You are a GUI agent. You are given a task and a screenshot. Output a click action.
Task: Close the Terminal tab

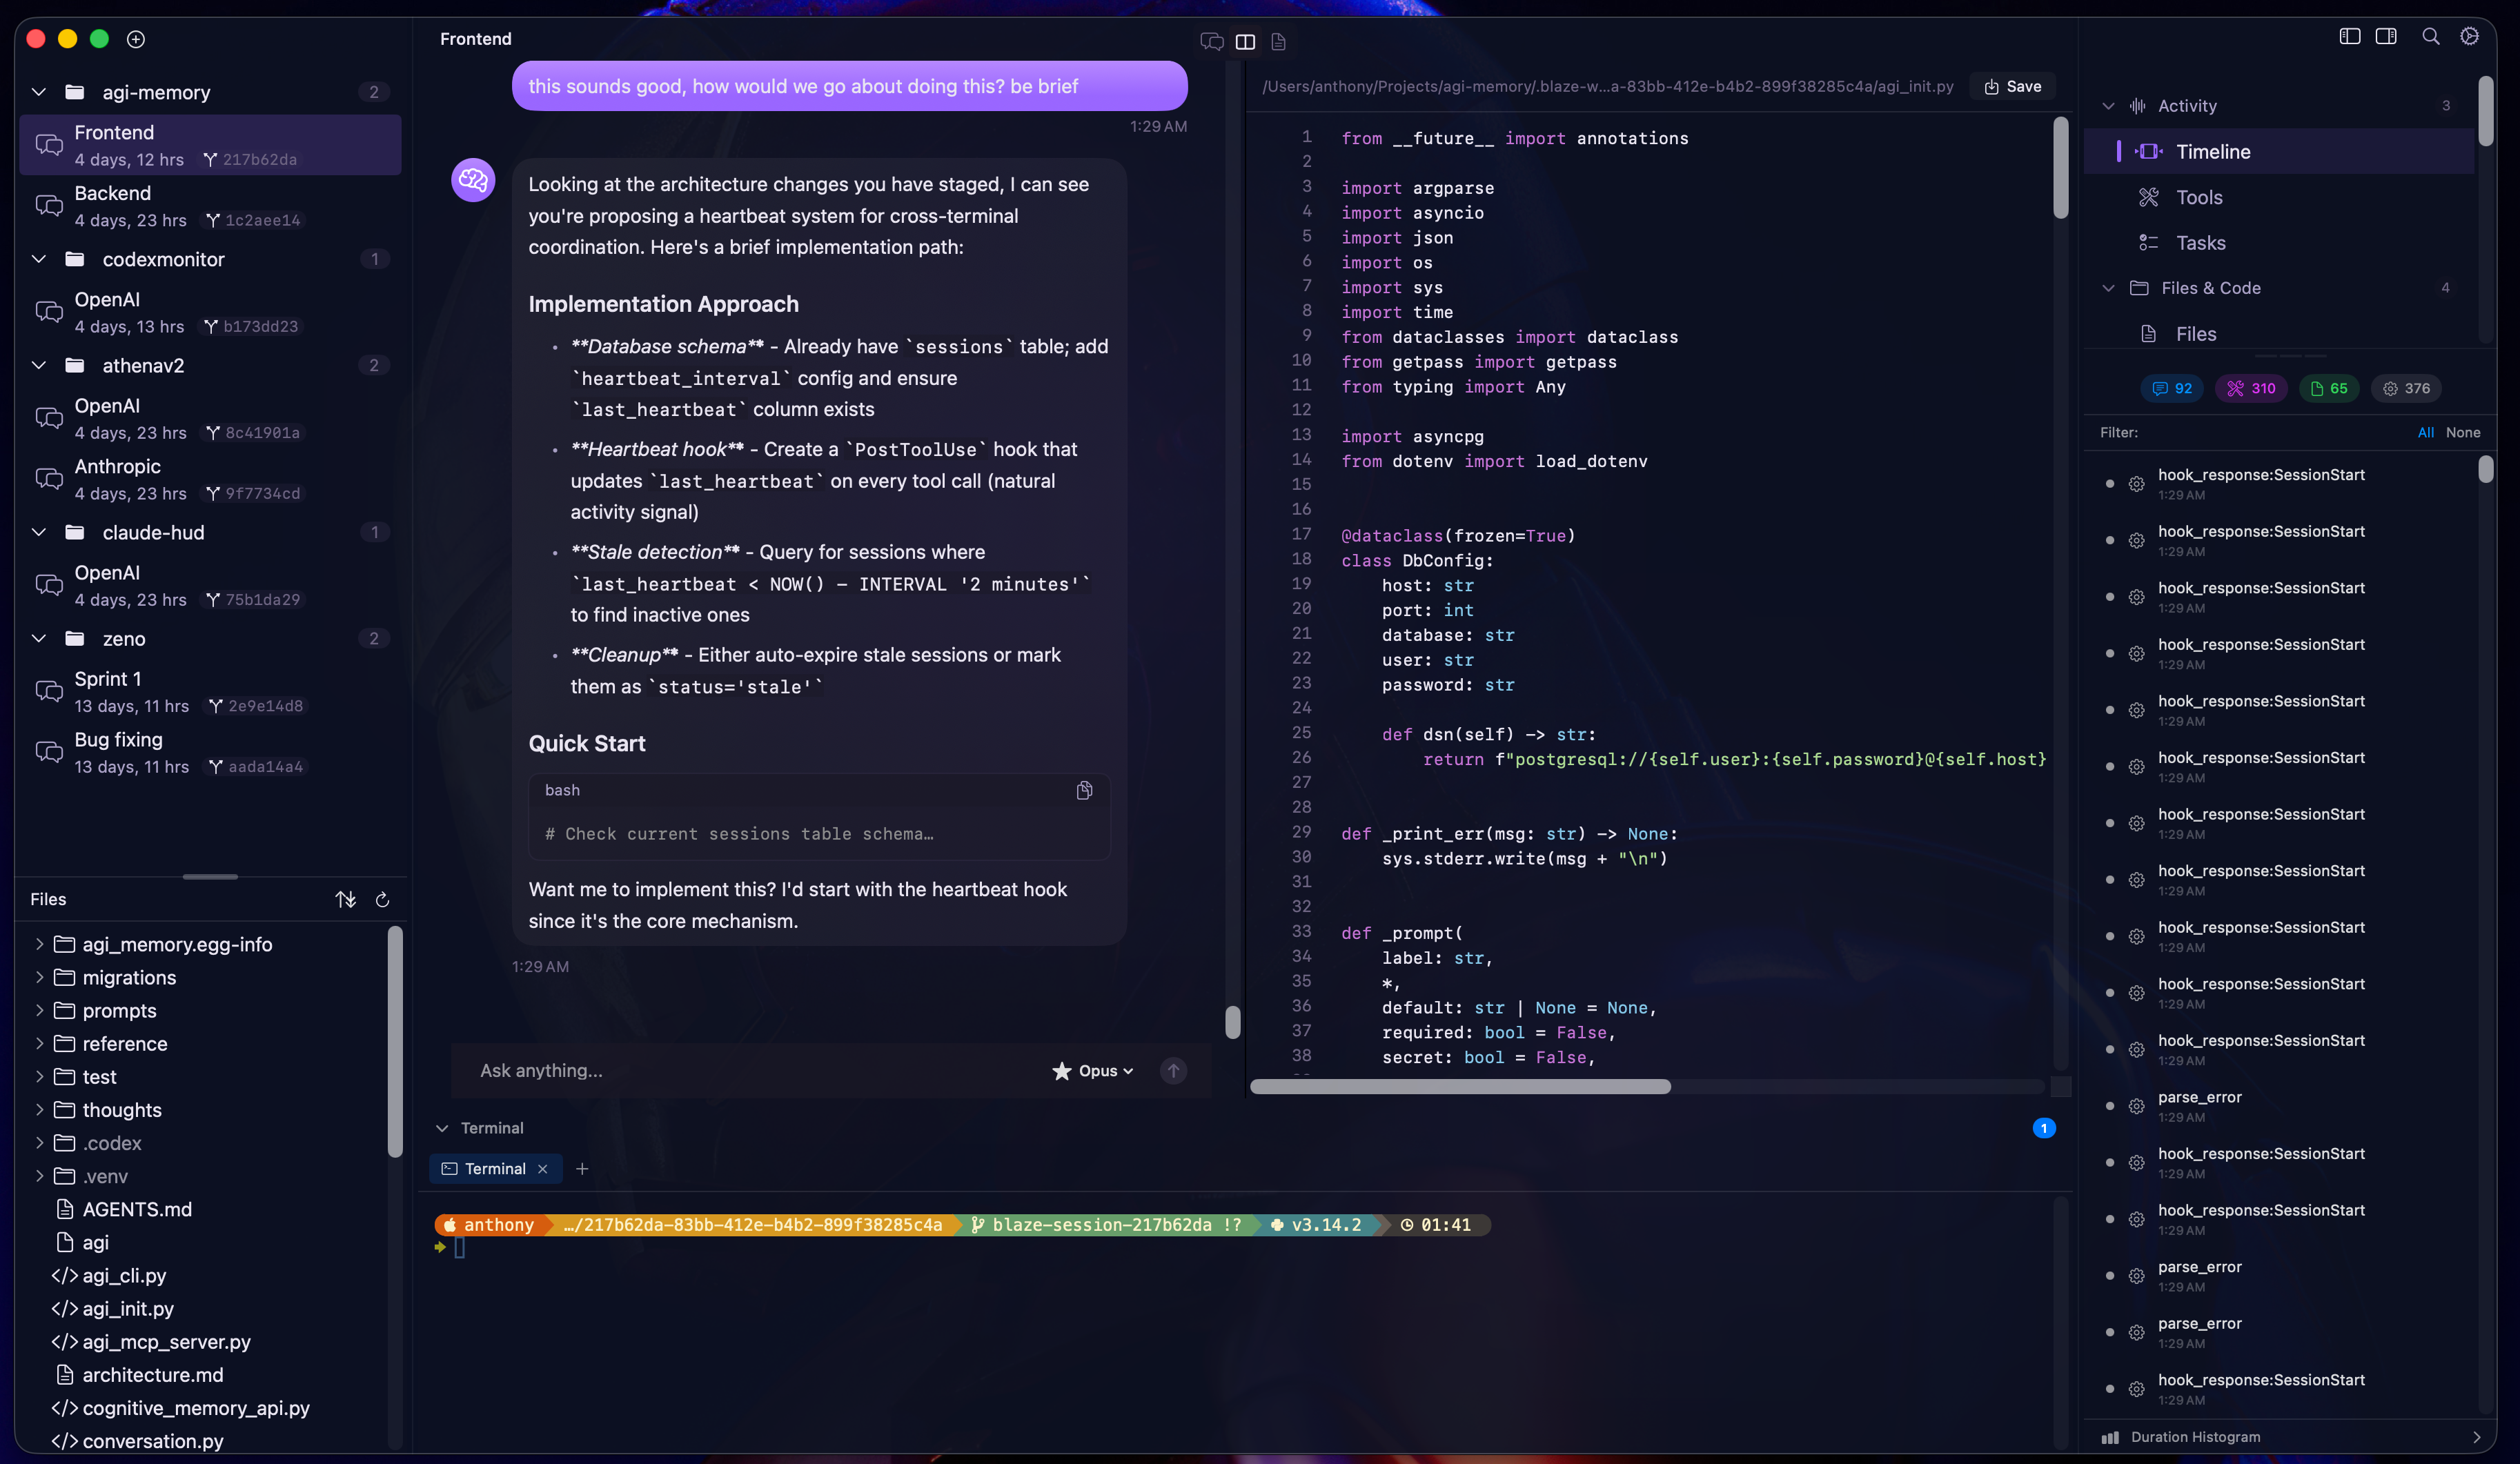542,1168
